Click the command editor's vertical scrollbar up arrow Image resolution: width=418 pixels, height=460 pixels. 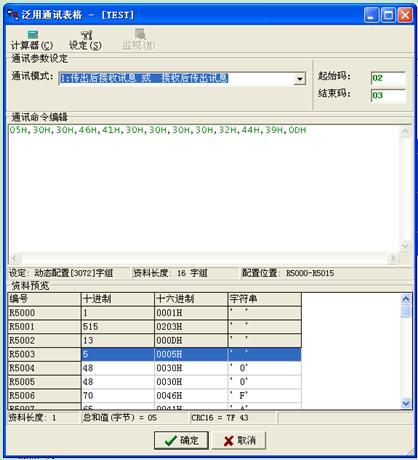click(x=405, y=132)
